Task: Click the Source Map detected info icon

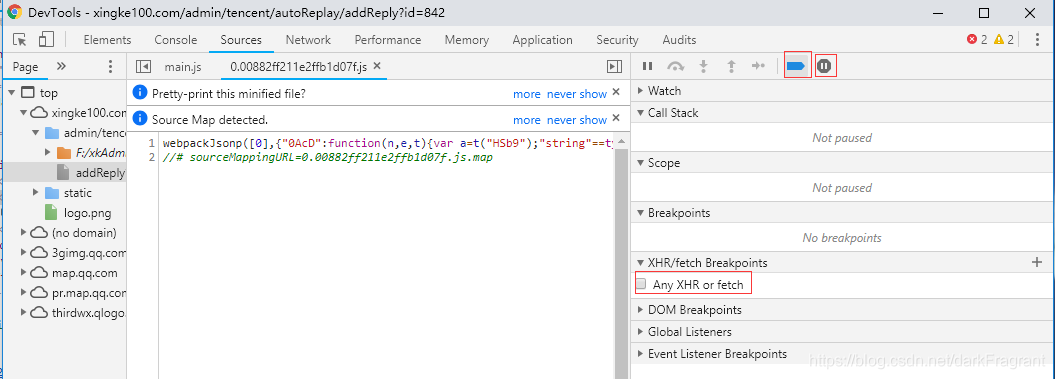Action: point(140,118)
